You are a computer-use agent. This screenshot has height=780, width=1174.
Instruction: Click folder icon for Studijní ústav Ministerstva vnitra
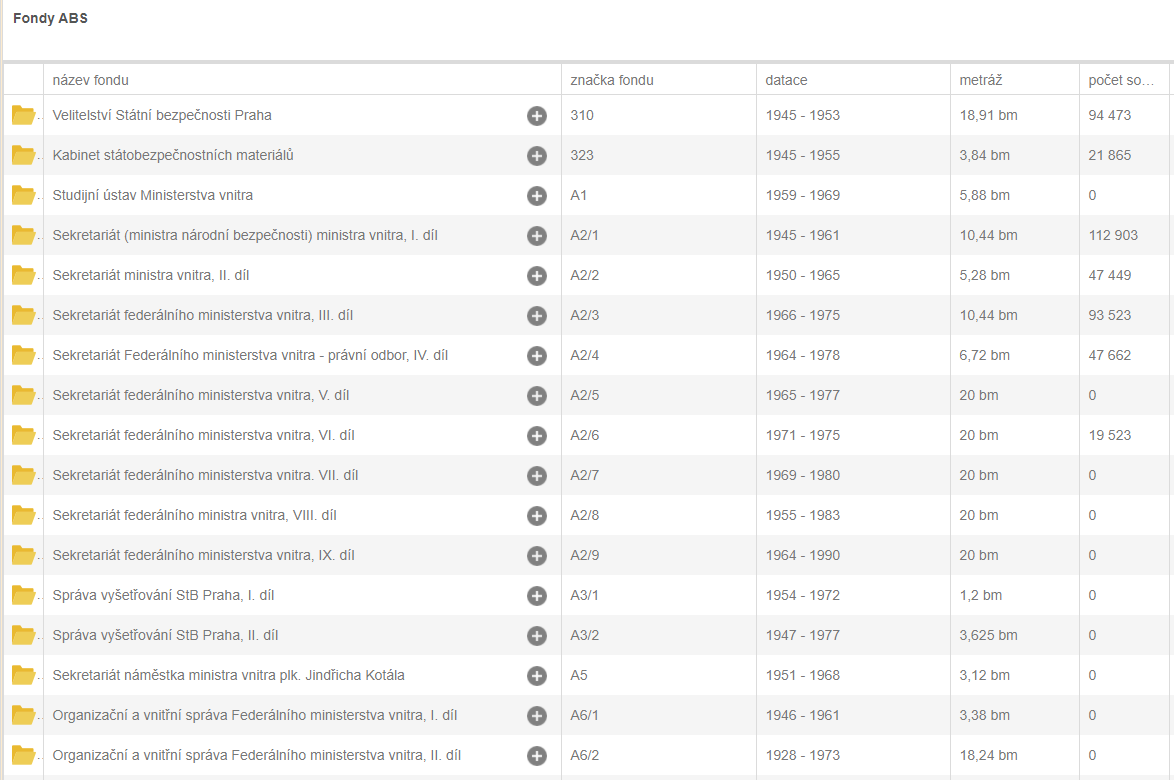23,195
